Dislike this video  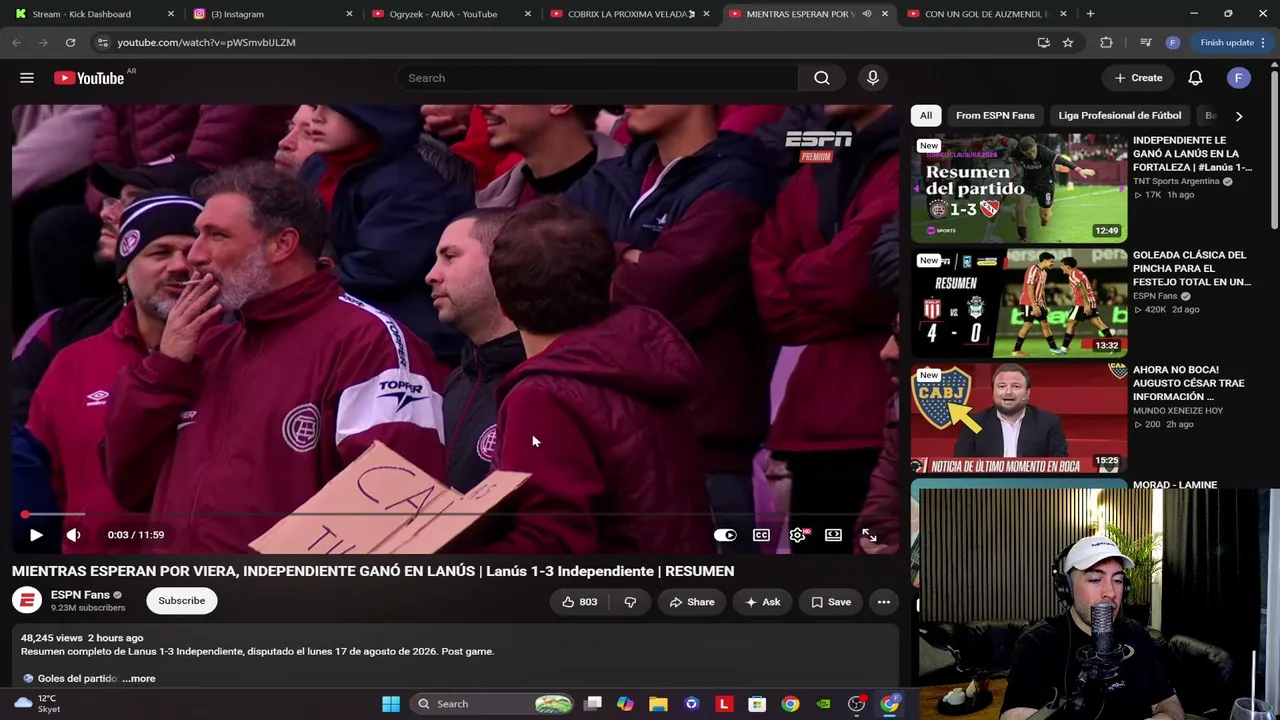(x=630, y=602)
